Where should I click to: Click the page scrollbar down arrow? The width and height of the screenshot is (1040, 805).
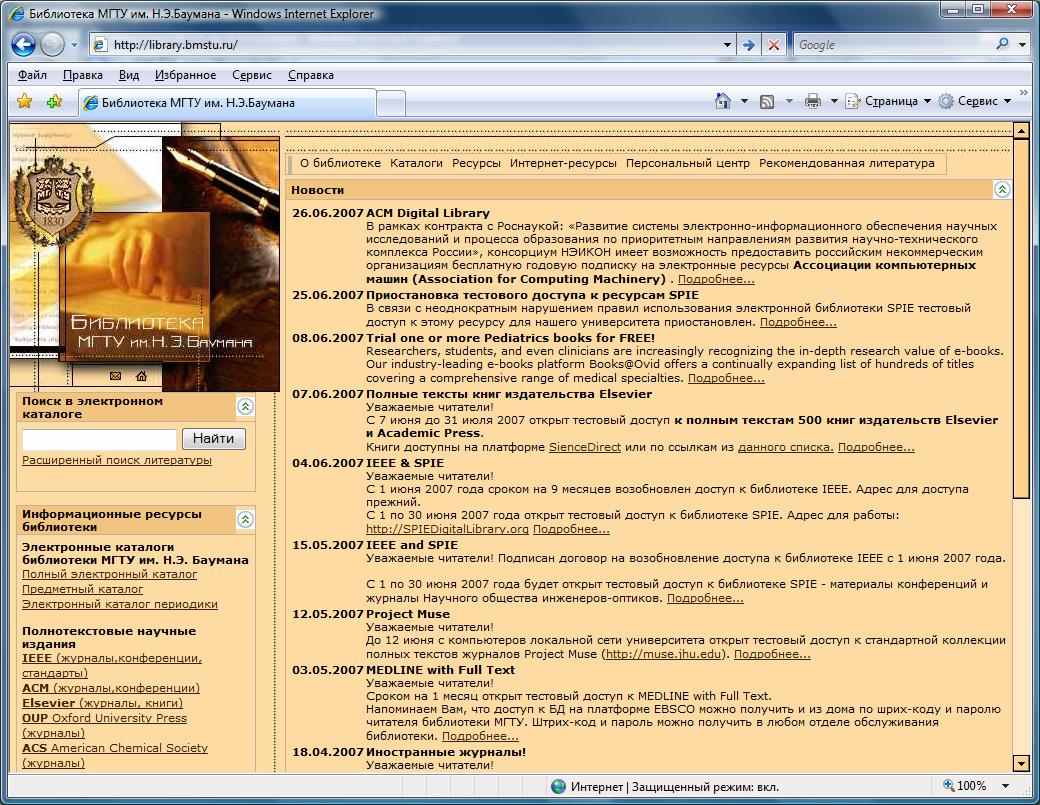(1021, 763)
